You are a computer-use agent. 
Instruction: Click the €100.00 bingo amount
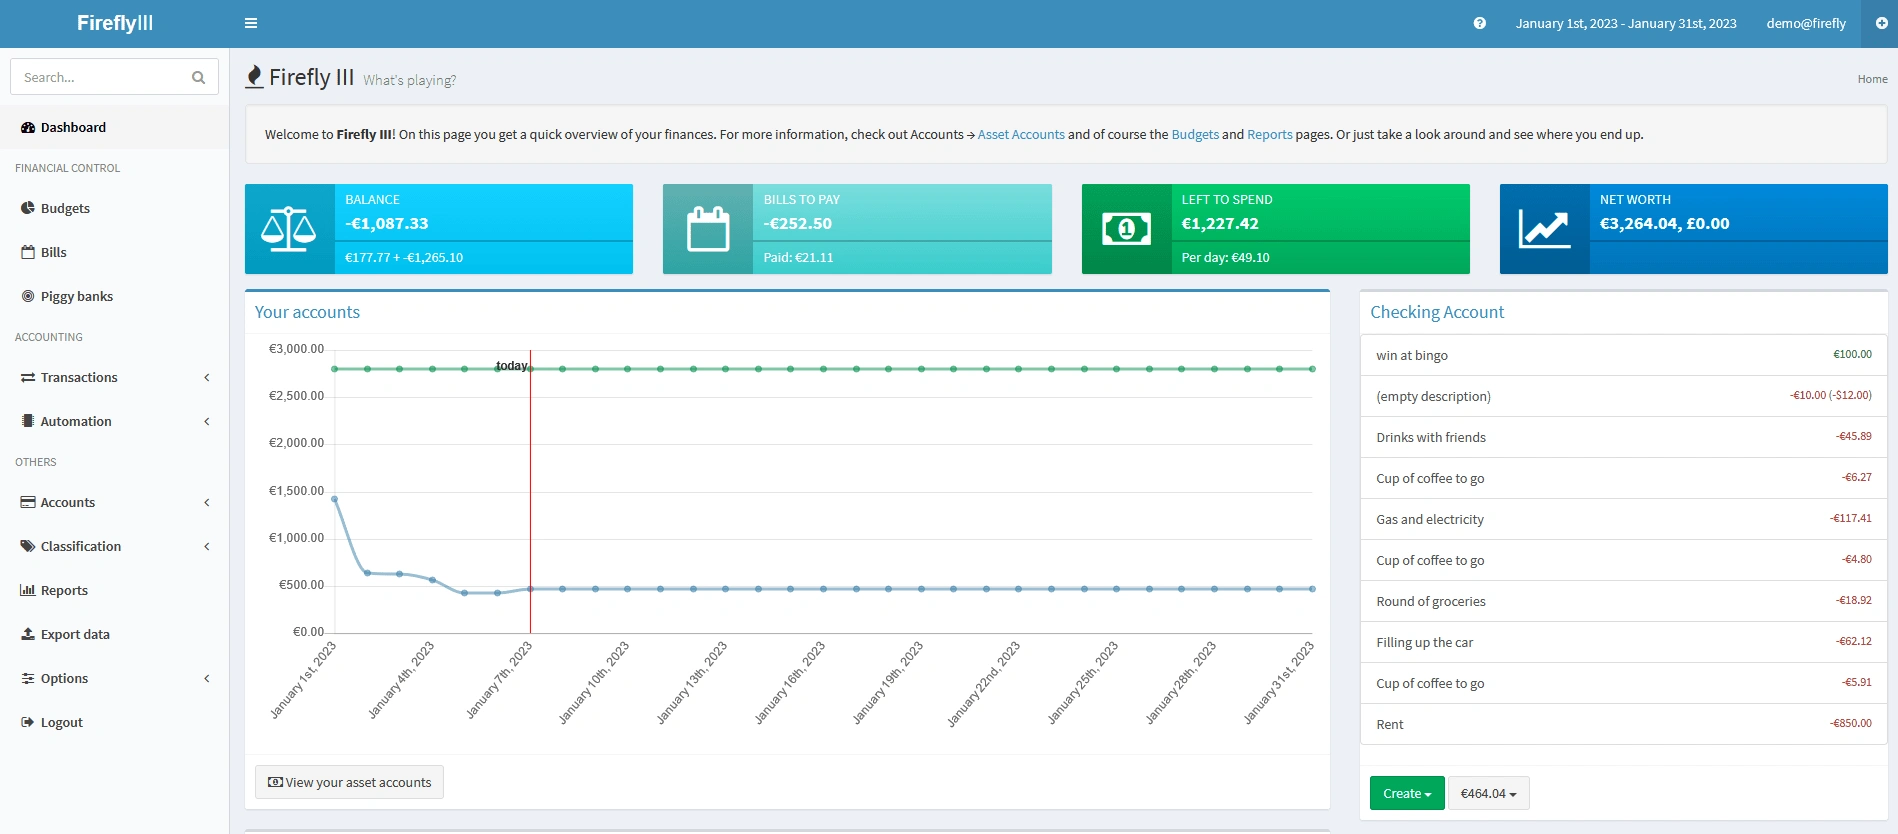[1852, 354]
